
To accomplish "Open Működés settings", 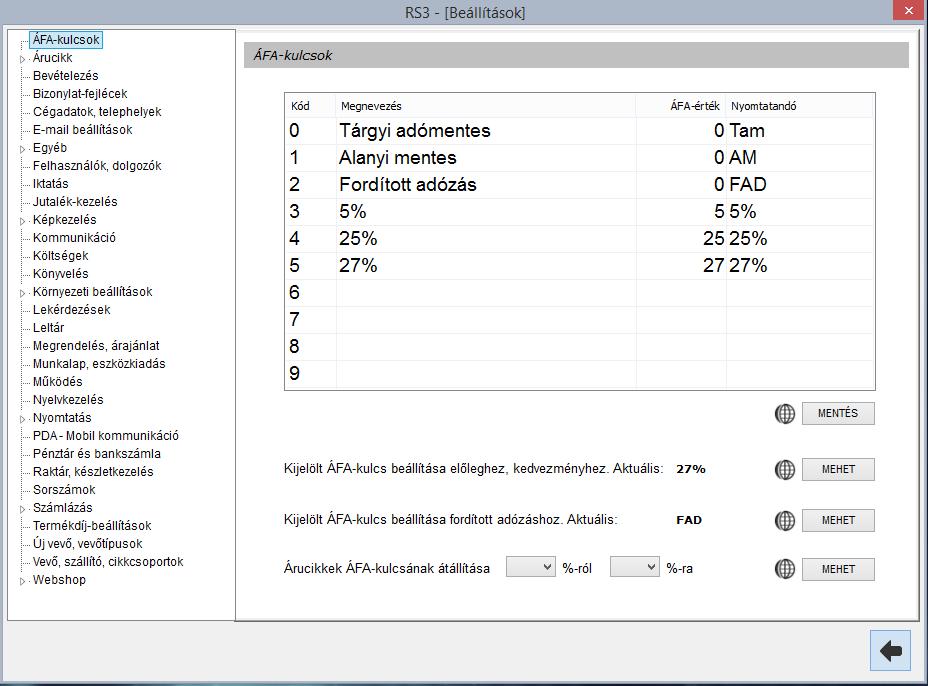I will pyautogui.click(x=57, y=382).
